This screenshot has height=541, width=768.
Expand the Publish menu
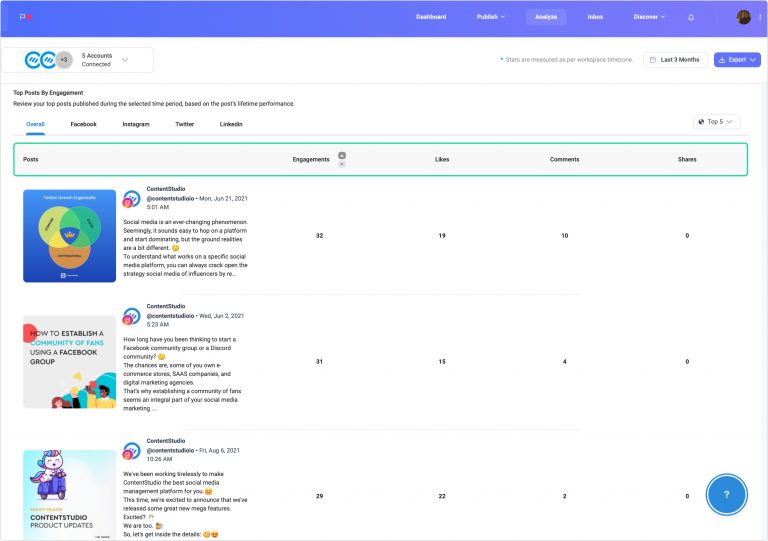[490, 17]
